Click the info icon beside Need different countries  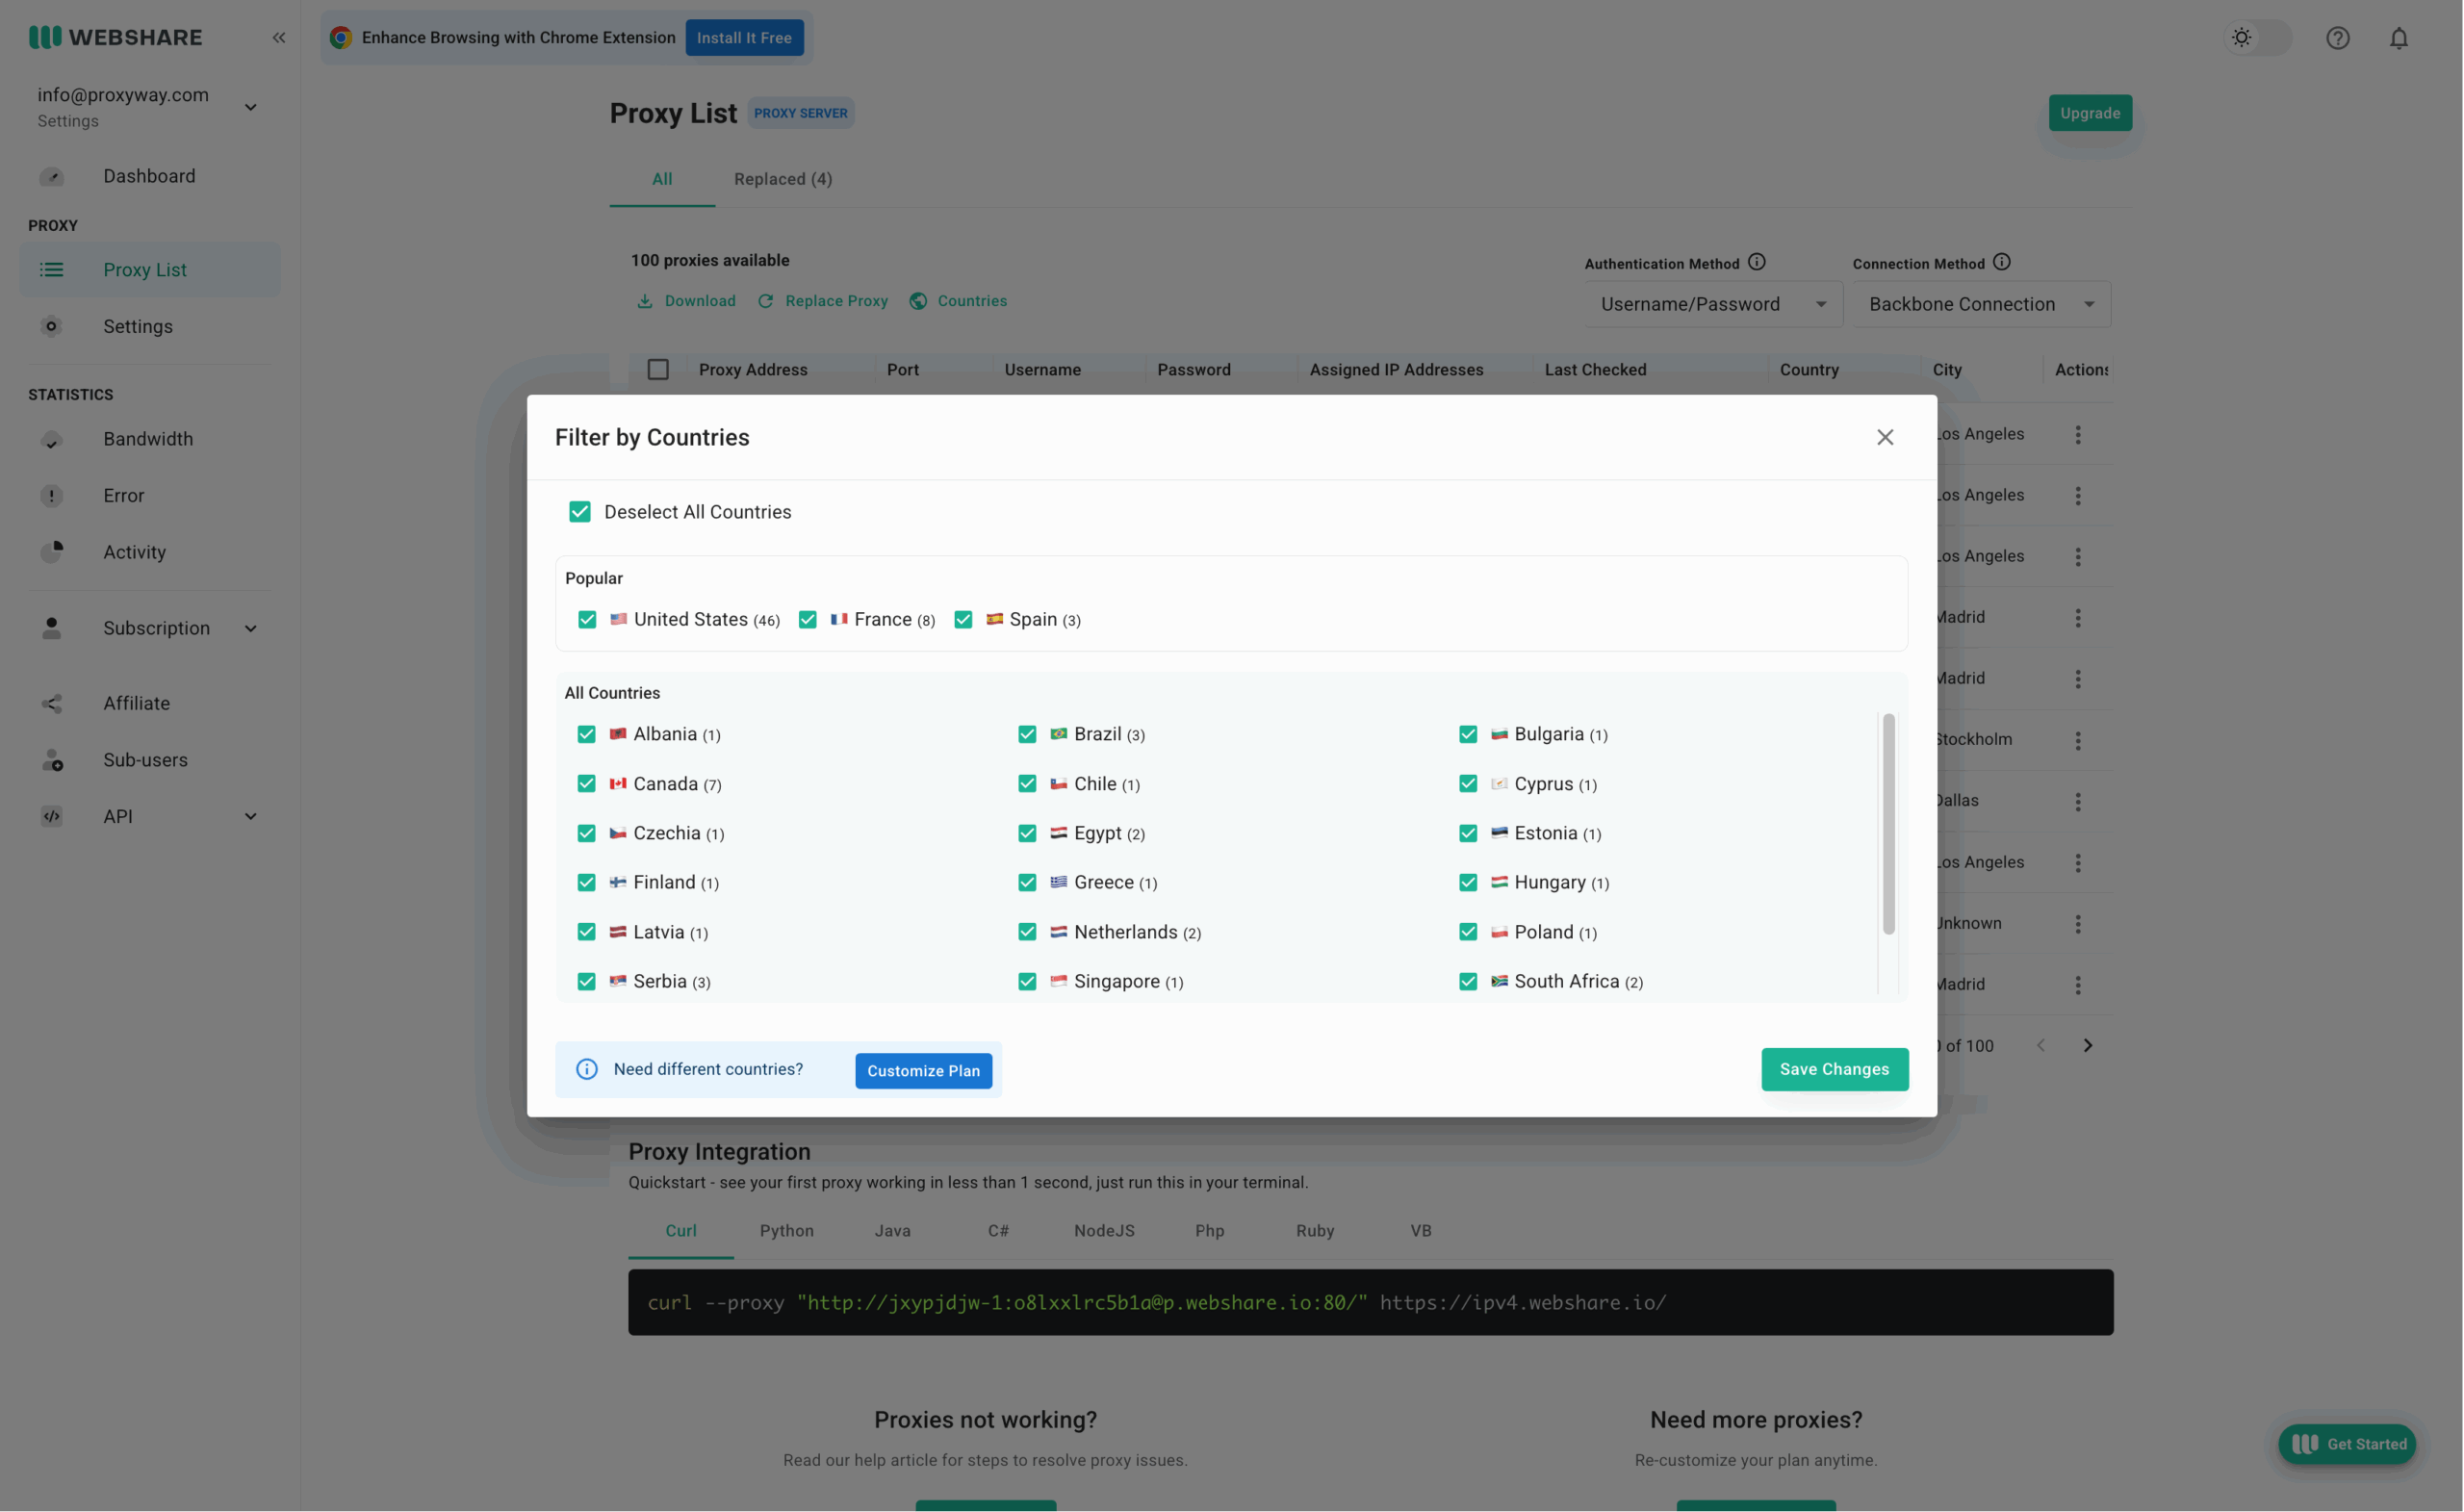587,1070
